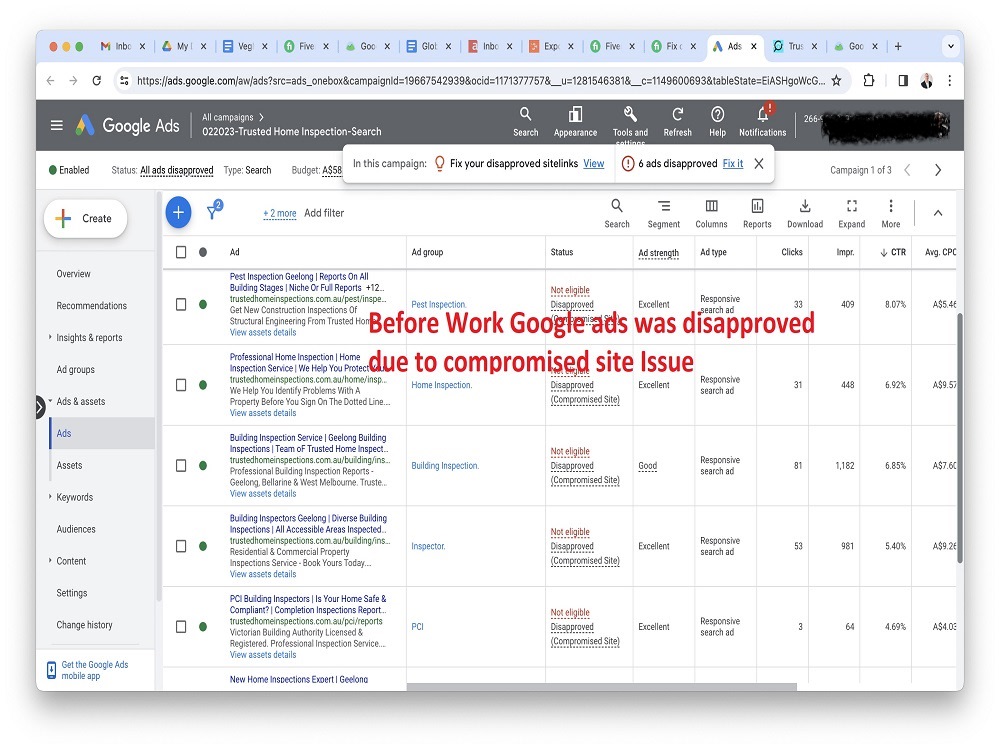Click the horizontal table scrollbar
The image size is (1000, 750).
[601, 686]
